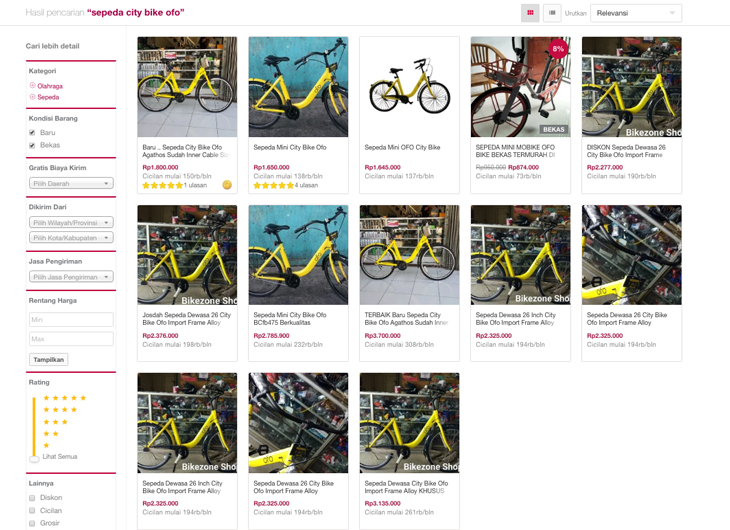Click the 8% discount badge
Viewport: 730px width, 530px height.
point(557,49)
